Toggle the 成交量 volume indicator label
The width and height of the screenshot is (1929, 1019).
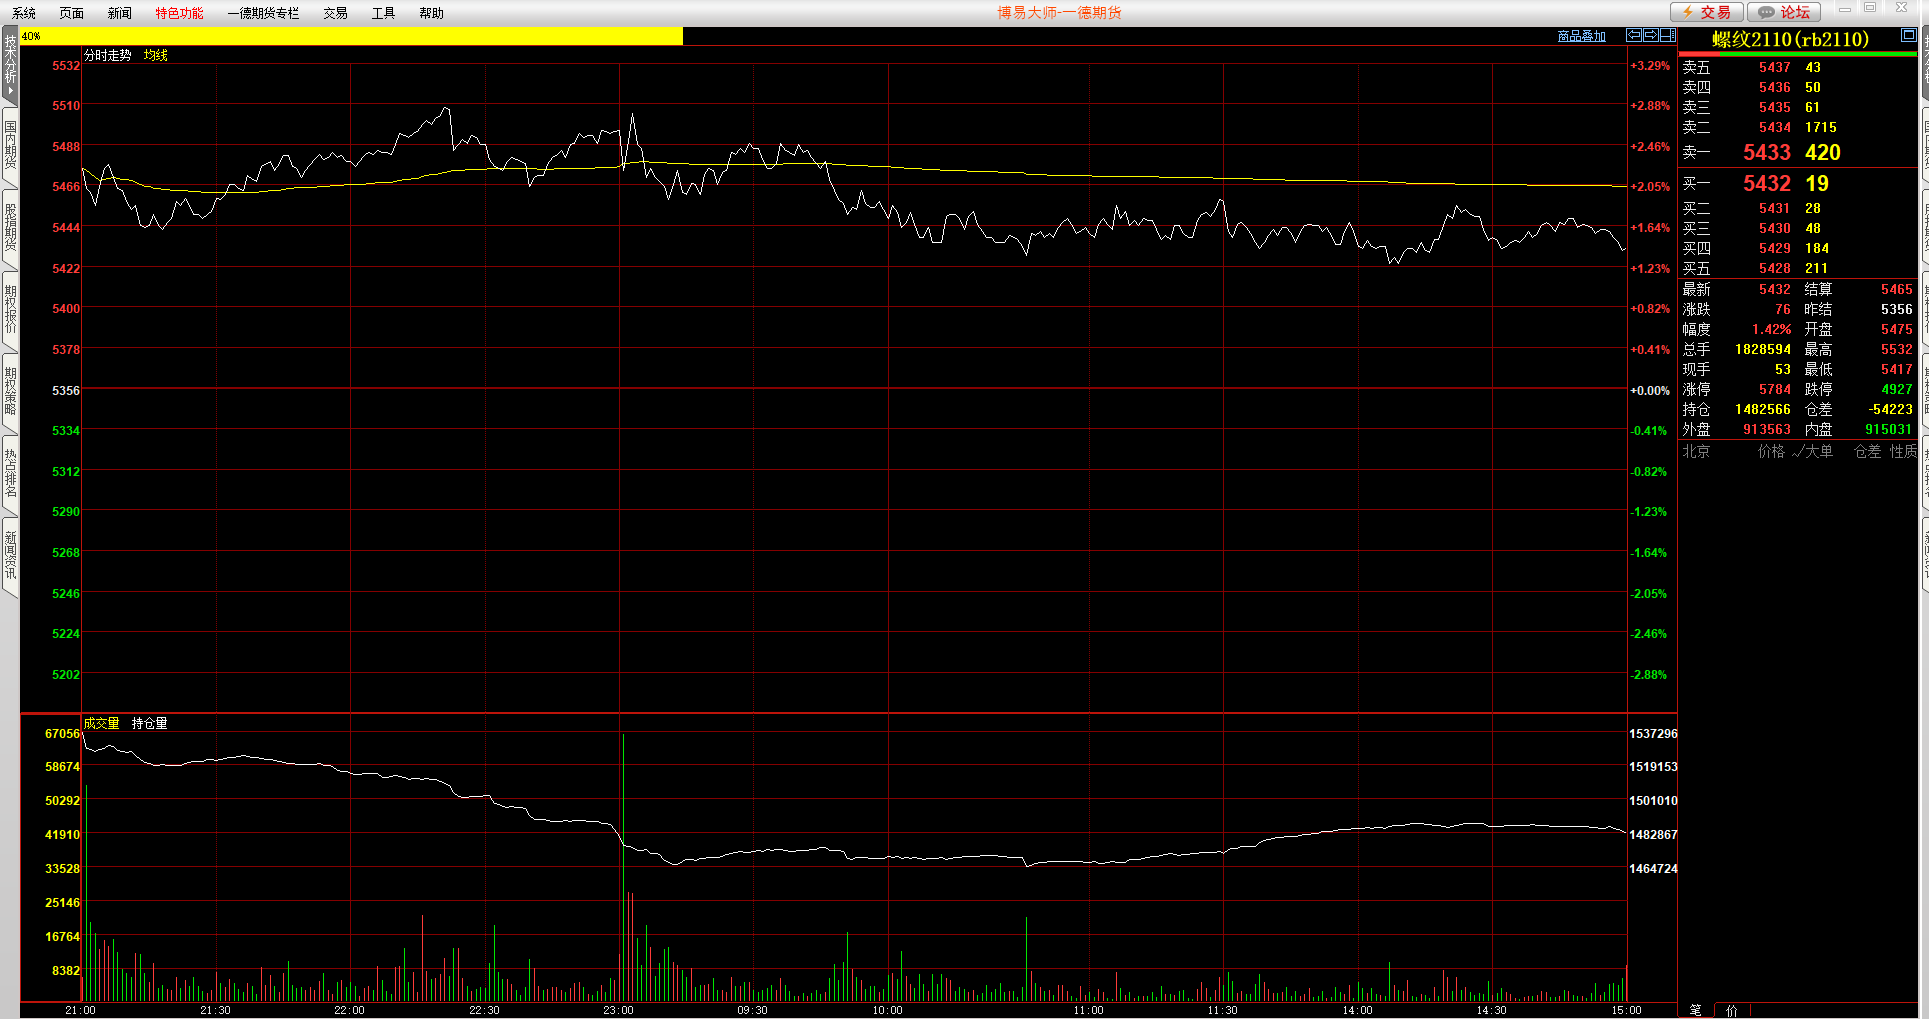click(101, 723)
